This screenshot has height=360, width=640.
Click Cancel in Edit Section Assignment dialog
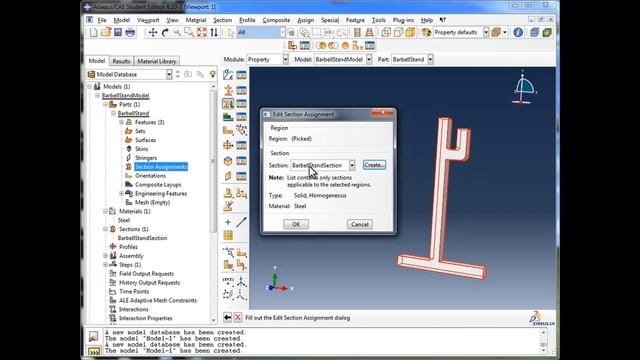pyautogui.click(x=360, y=224)
